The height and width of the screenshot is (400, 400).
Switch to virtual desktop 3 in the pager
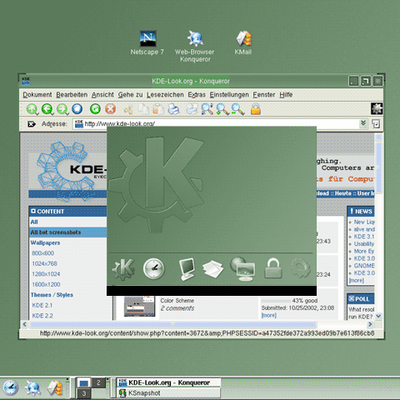coord(84,394)
